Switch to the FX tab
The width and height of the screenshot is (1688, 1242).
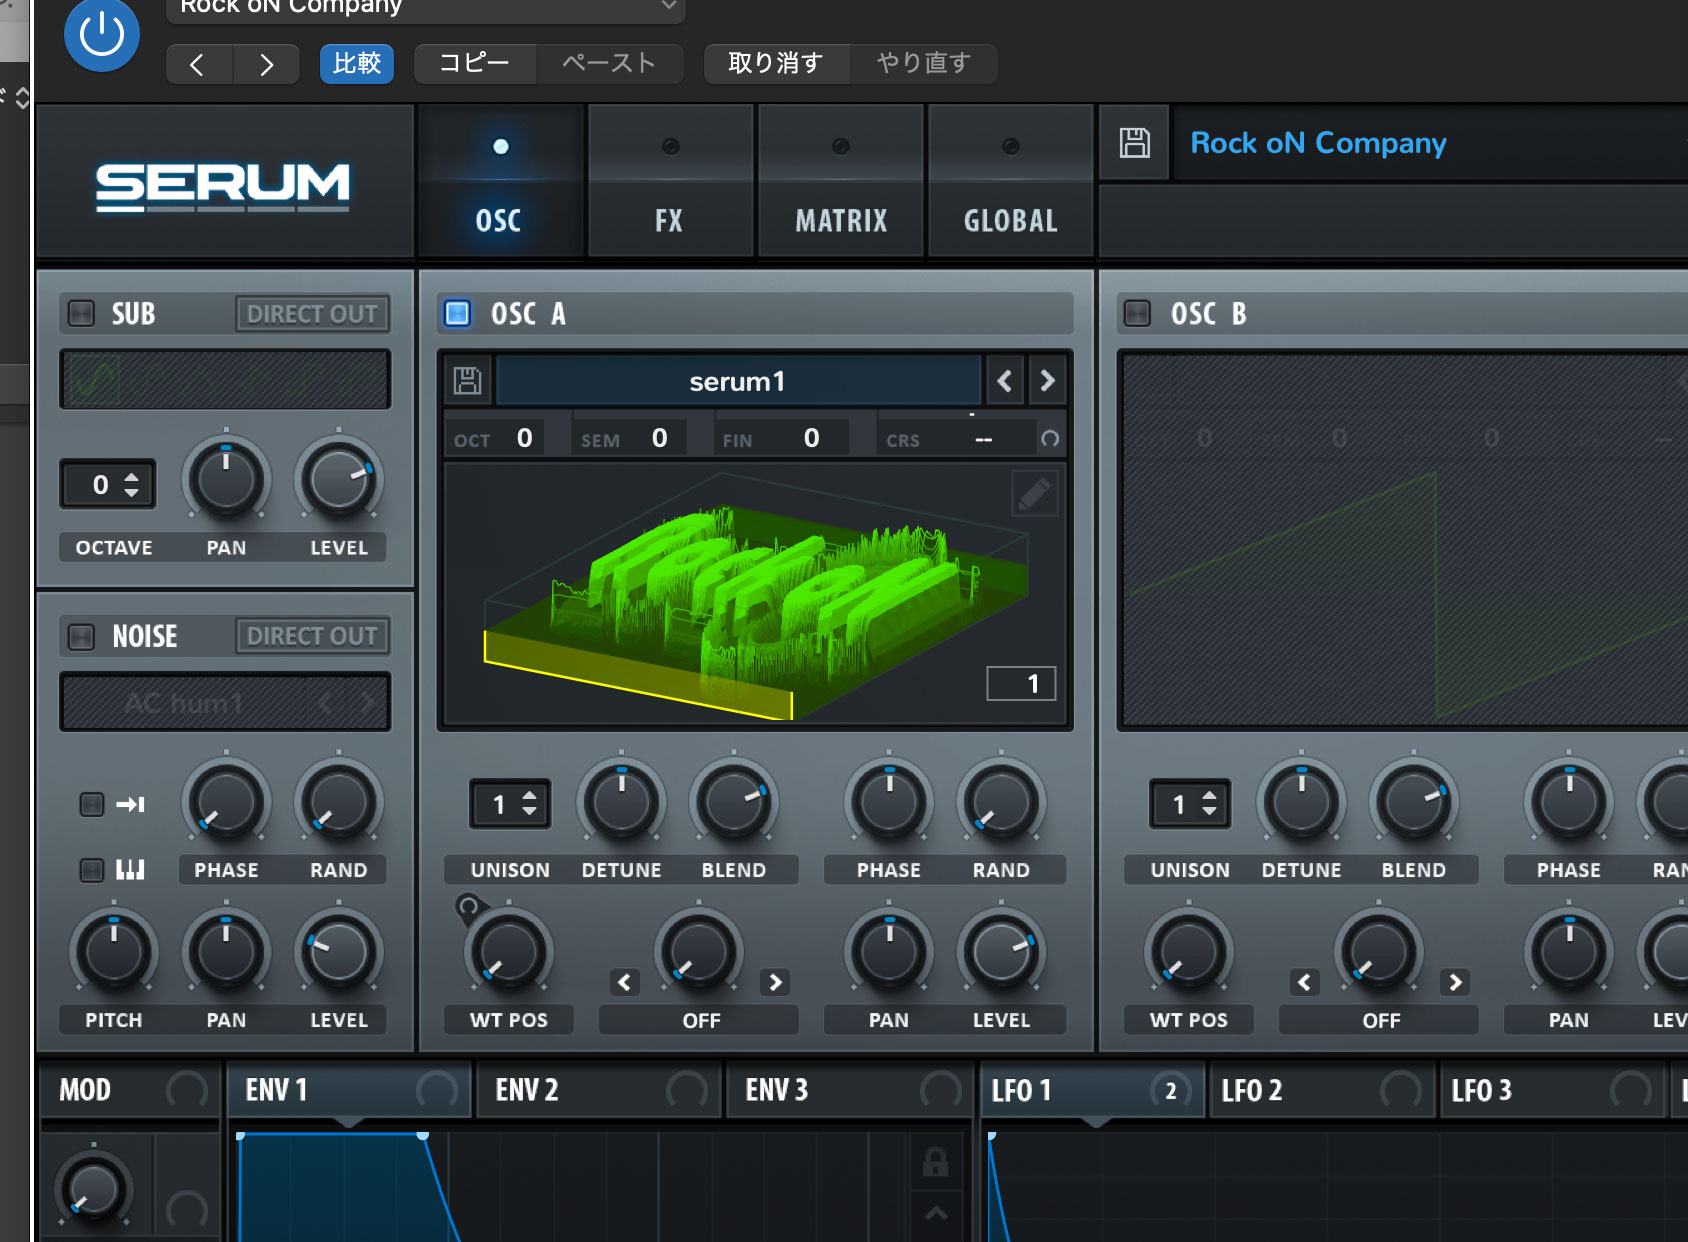tap(669, 182)
